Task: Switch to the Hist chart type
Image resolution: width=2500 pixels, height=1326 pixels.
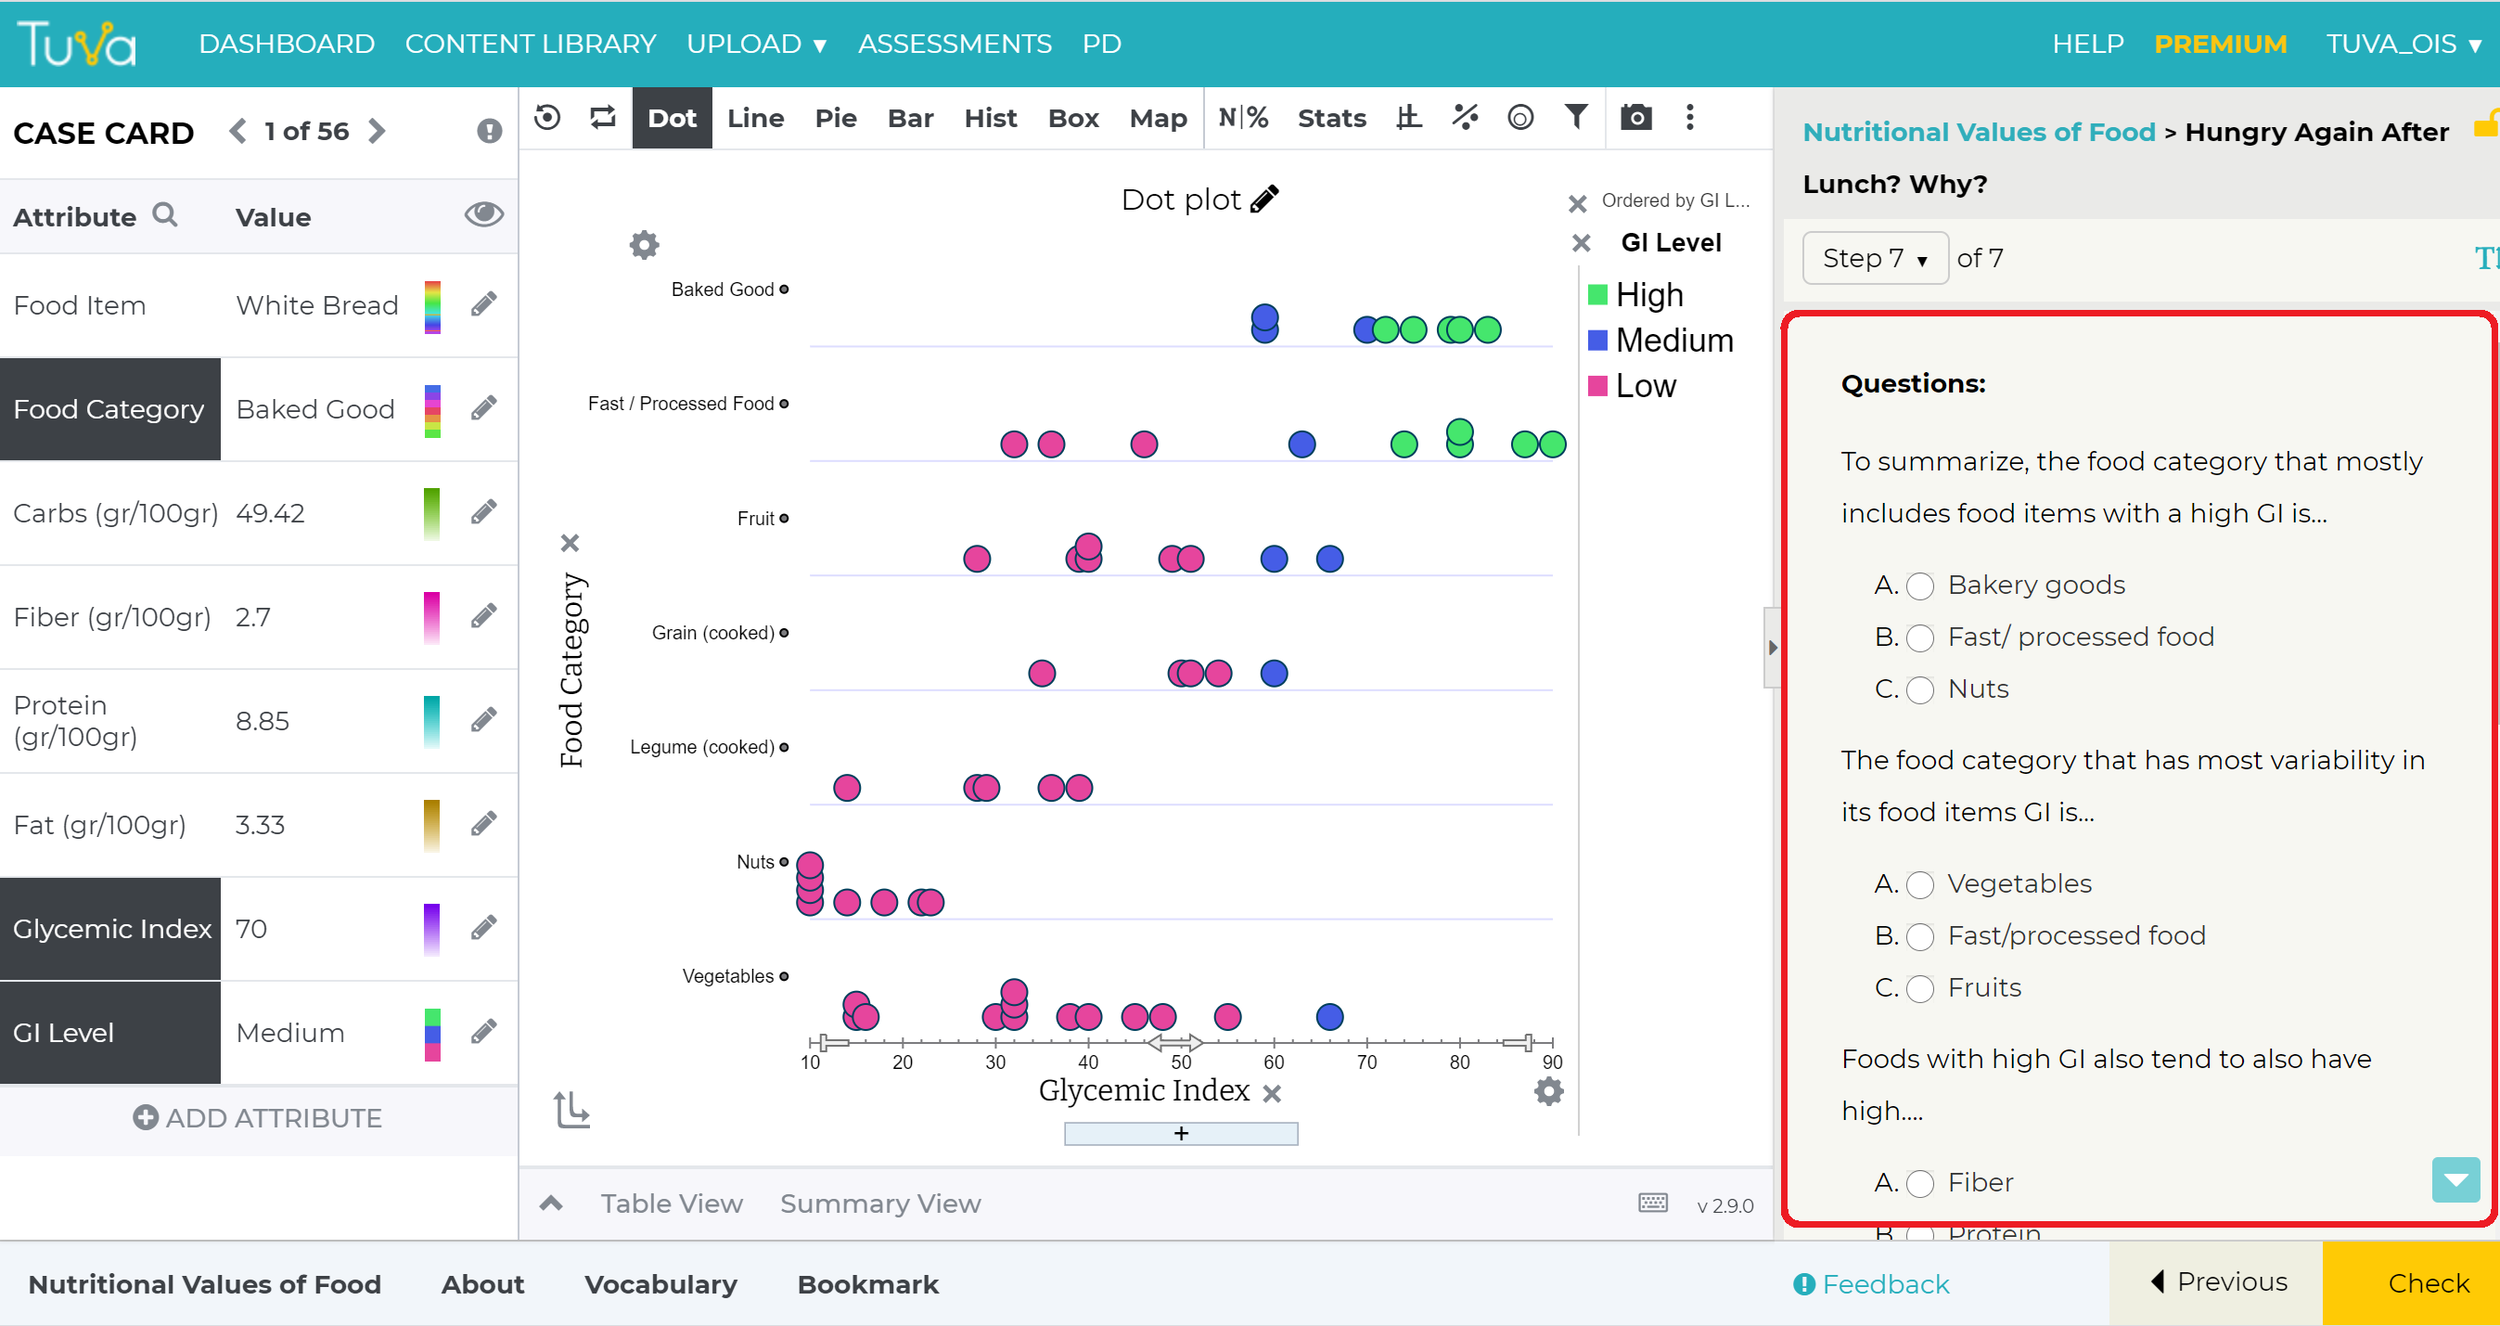Action: 990,118
